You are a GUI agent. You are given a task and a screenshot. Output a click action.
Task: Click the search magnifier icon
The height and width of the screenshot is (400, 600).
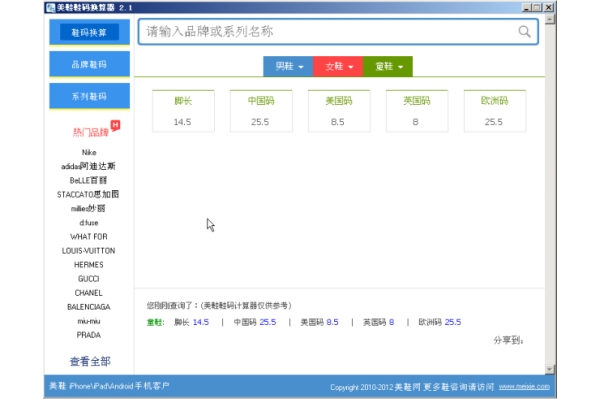(x=524, y=31)
